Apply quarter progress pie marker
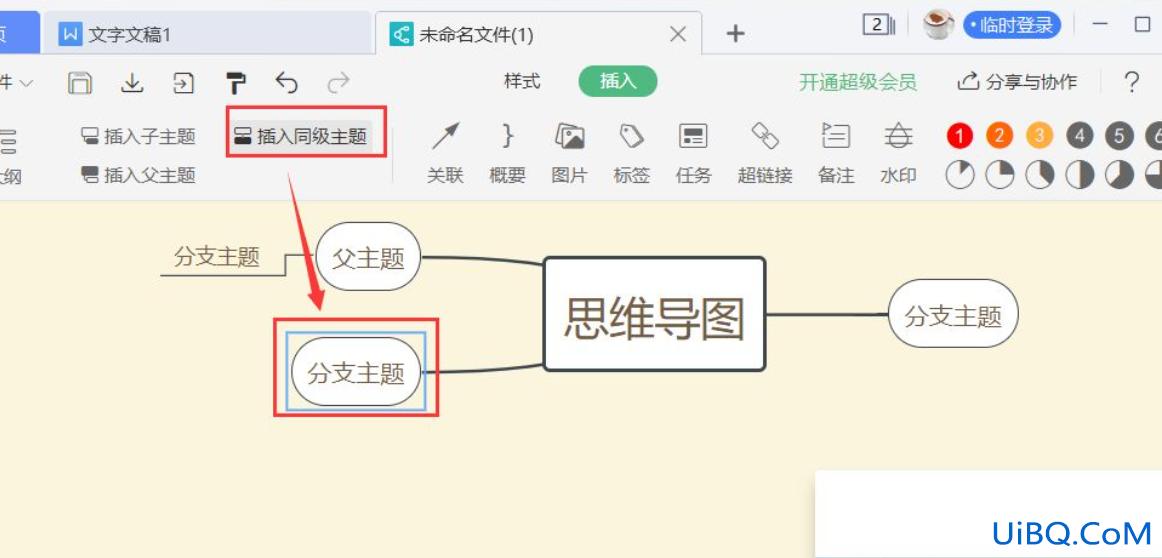The width and height of the screenshot is (1162, 558). [x=1000, y=175]
